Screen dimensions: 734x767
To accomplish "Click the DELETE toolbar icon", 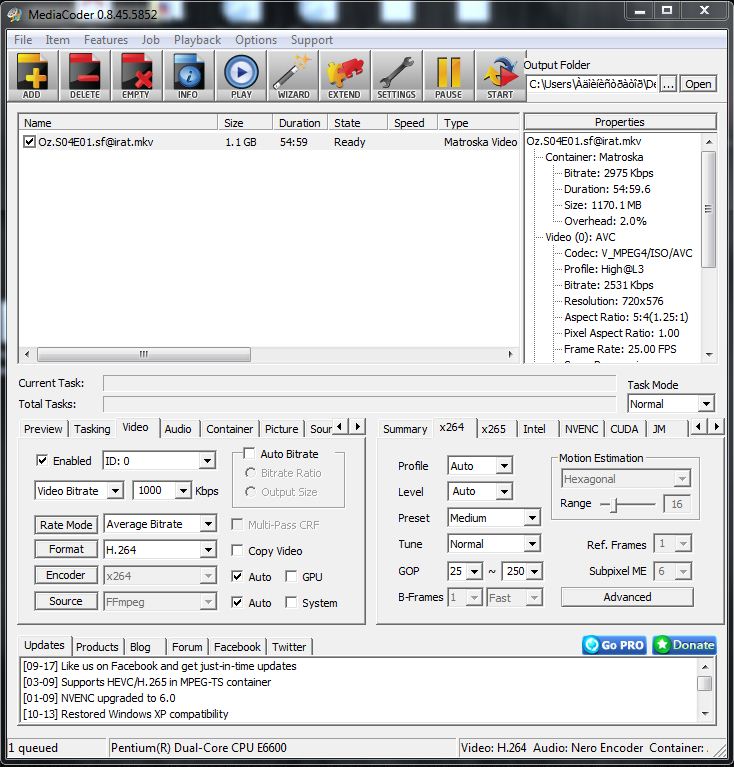I will (x=85, y=76).
